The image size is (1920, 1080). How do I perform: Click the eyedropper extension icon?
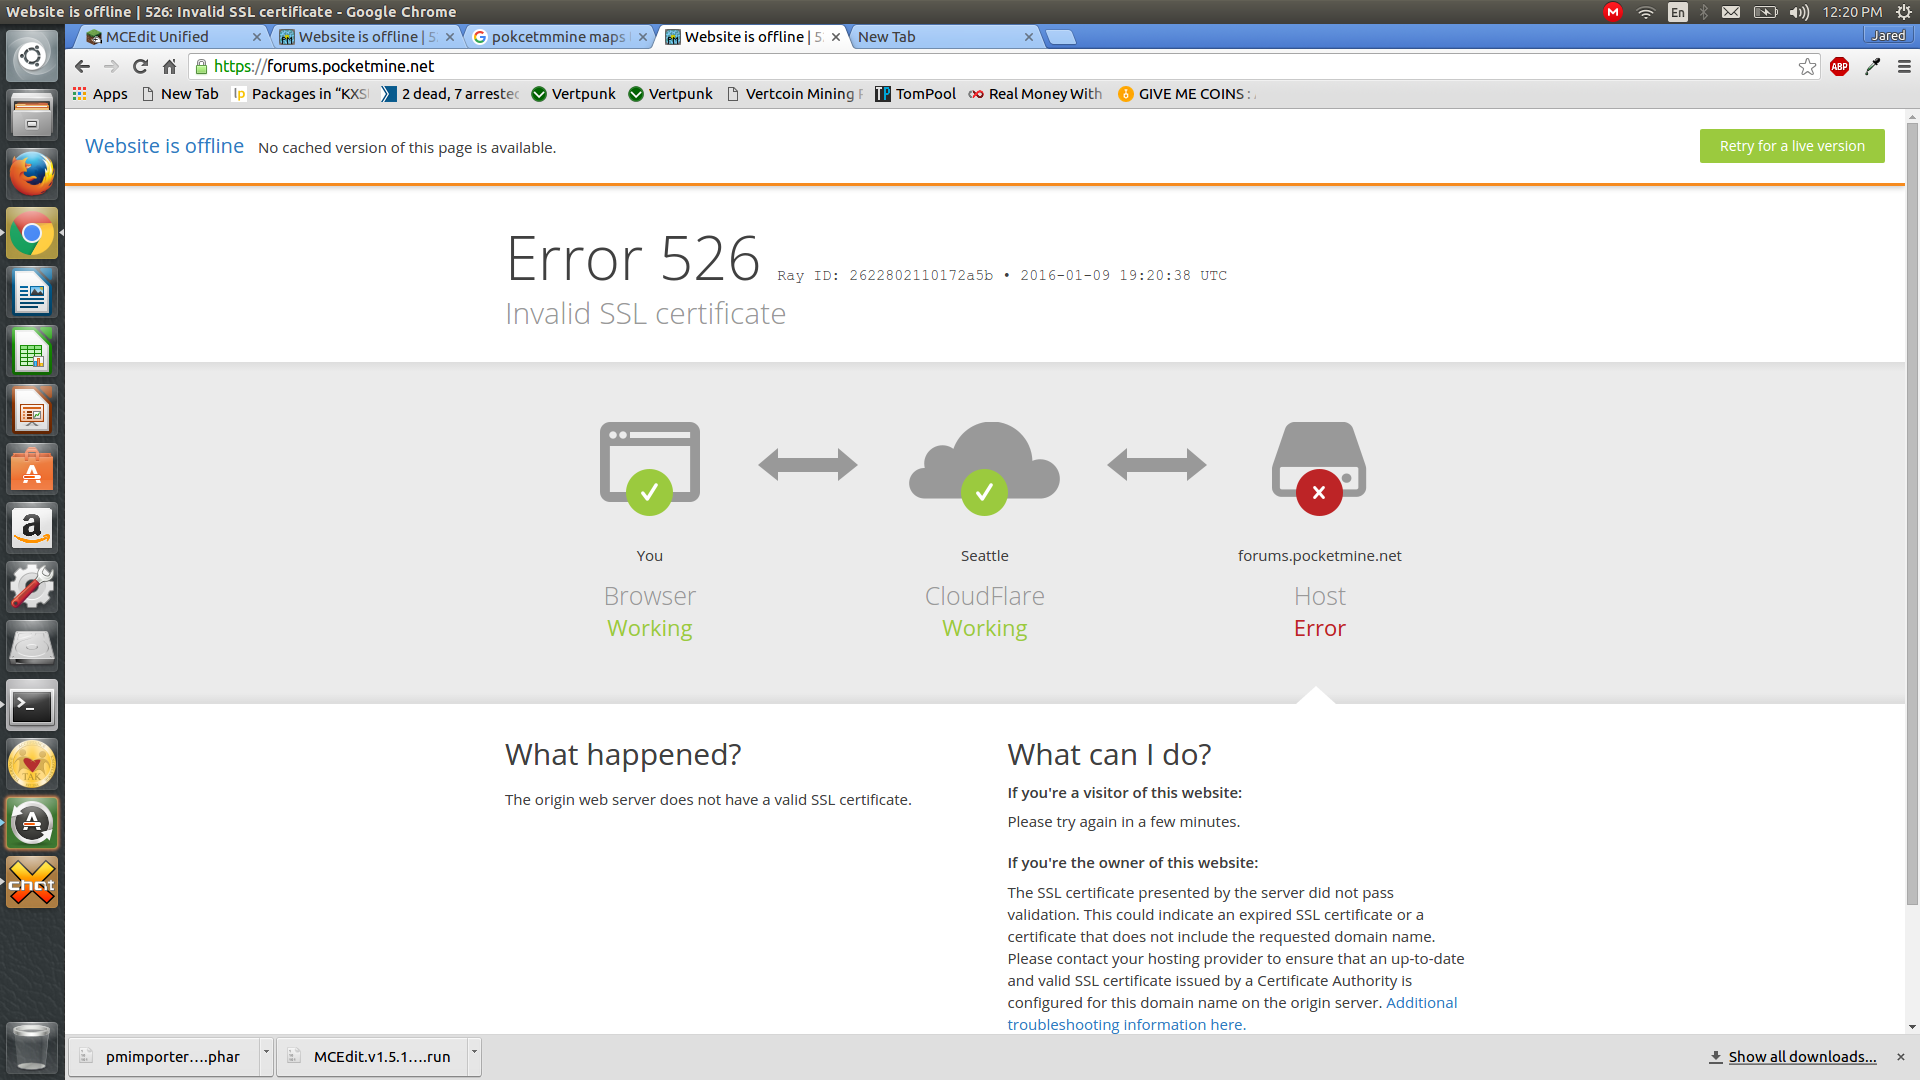pos(1872,66)
